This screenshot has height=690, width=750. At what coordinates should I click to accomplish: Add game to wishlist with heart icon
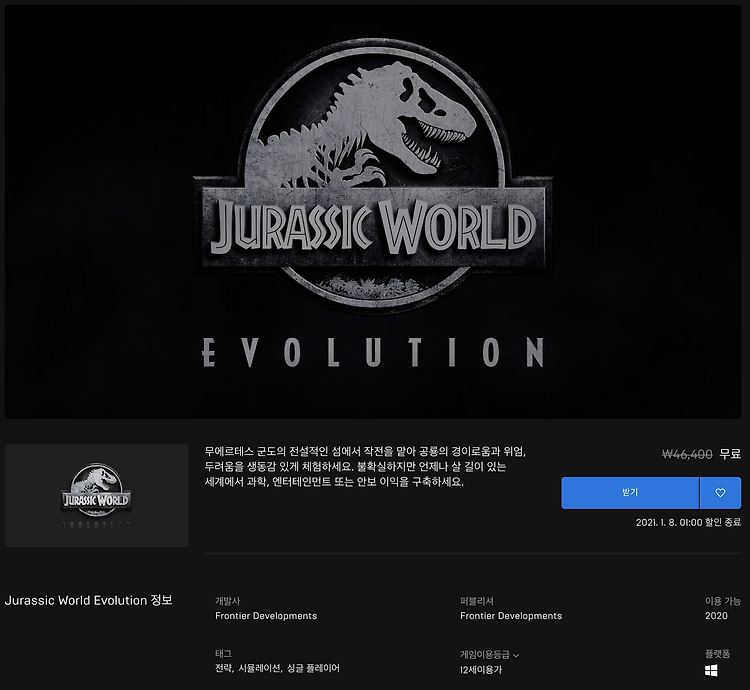[720, 493]
